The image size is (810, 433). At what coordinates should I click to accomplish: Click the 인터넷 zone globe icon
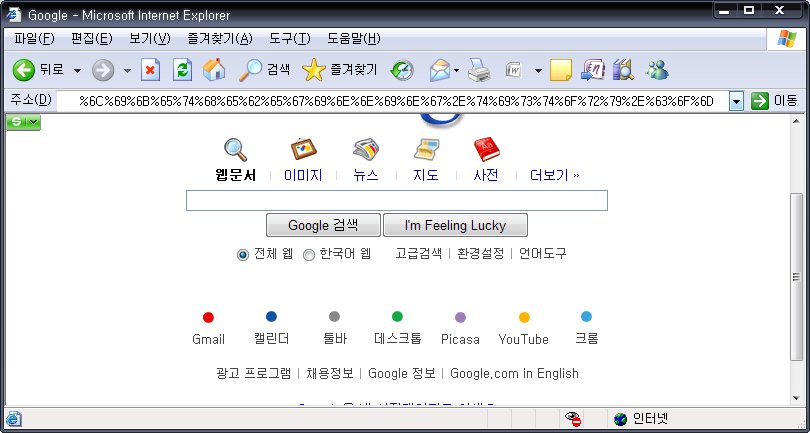point(620,419)
